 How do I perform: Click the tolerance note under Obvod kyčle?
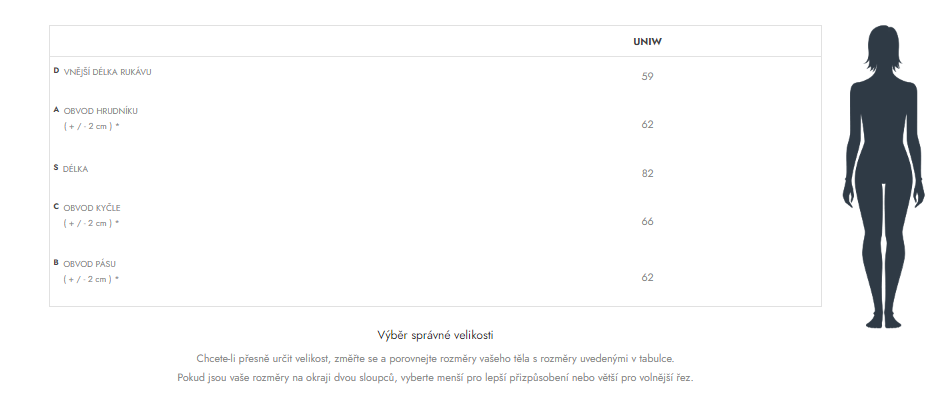92,223
